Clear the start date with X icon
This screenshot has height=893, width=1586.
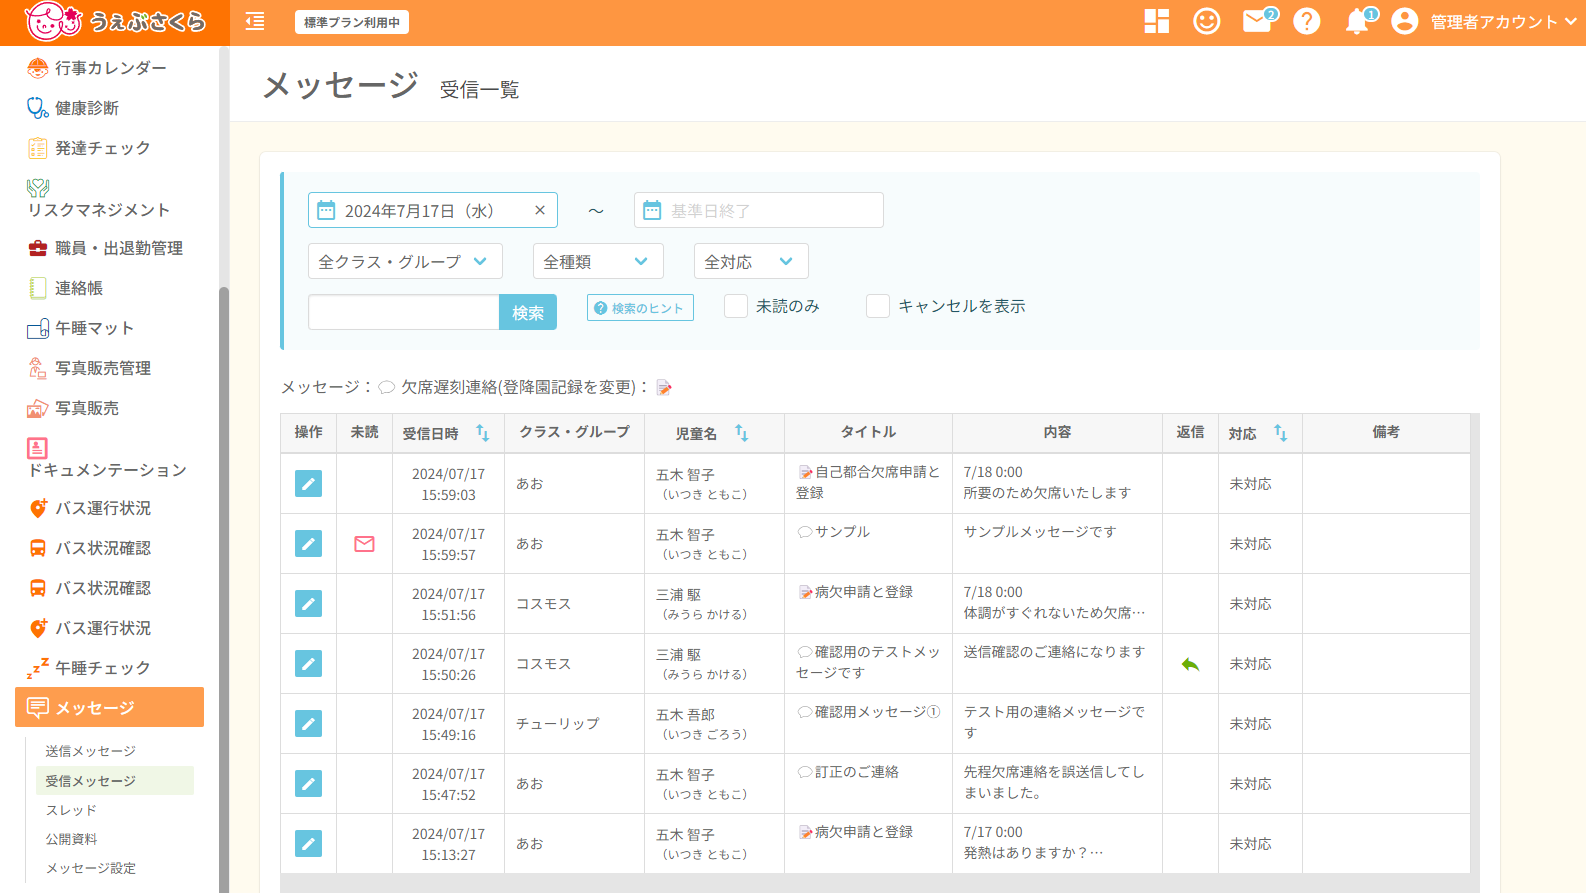point(540,210)
